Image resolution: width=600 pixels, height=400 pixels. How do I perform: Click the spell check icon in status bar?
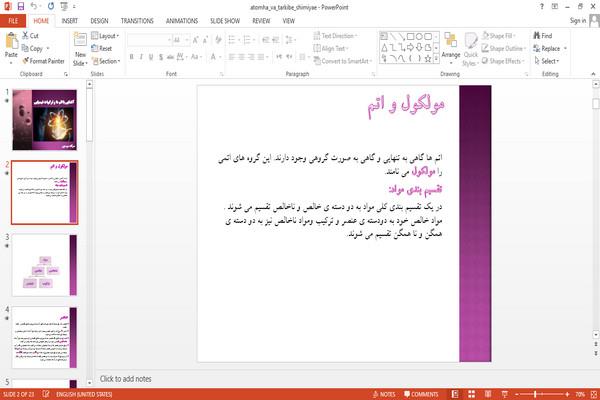pos(46,394)
